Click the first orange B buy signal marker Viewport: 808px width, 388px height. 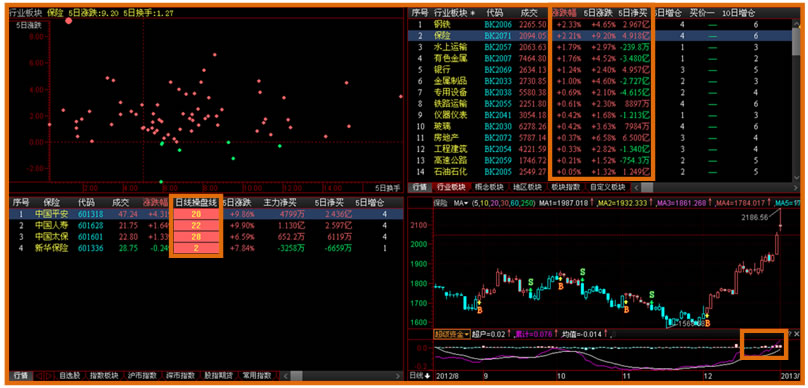479,310
